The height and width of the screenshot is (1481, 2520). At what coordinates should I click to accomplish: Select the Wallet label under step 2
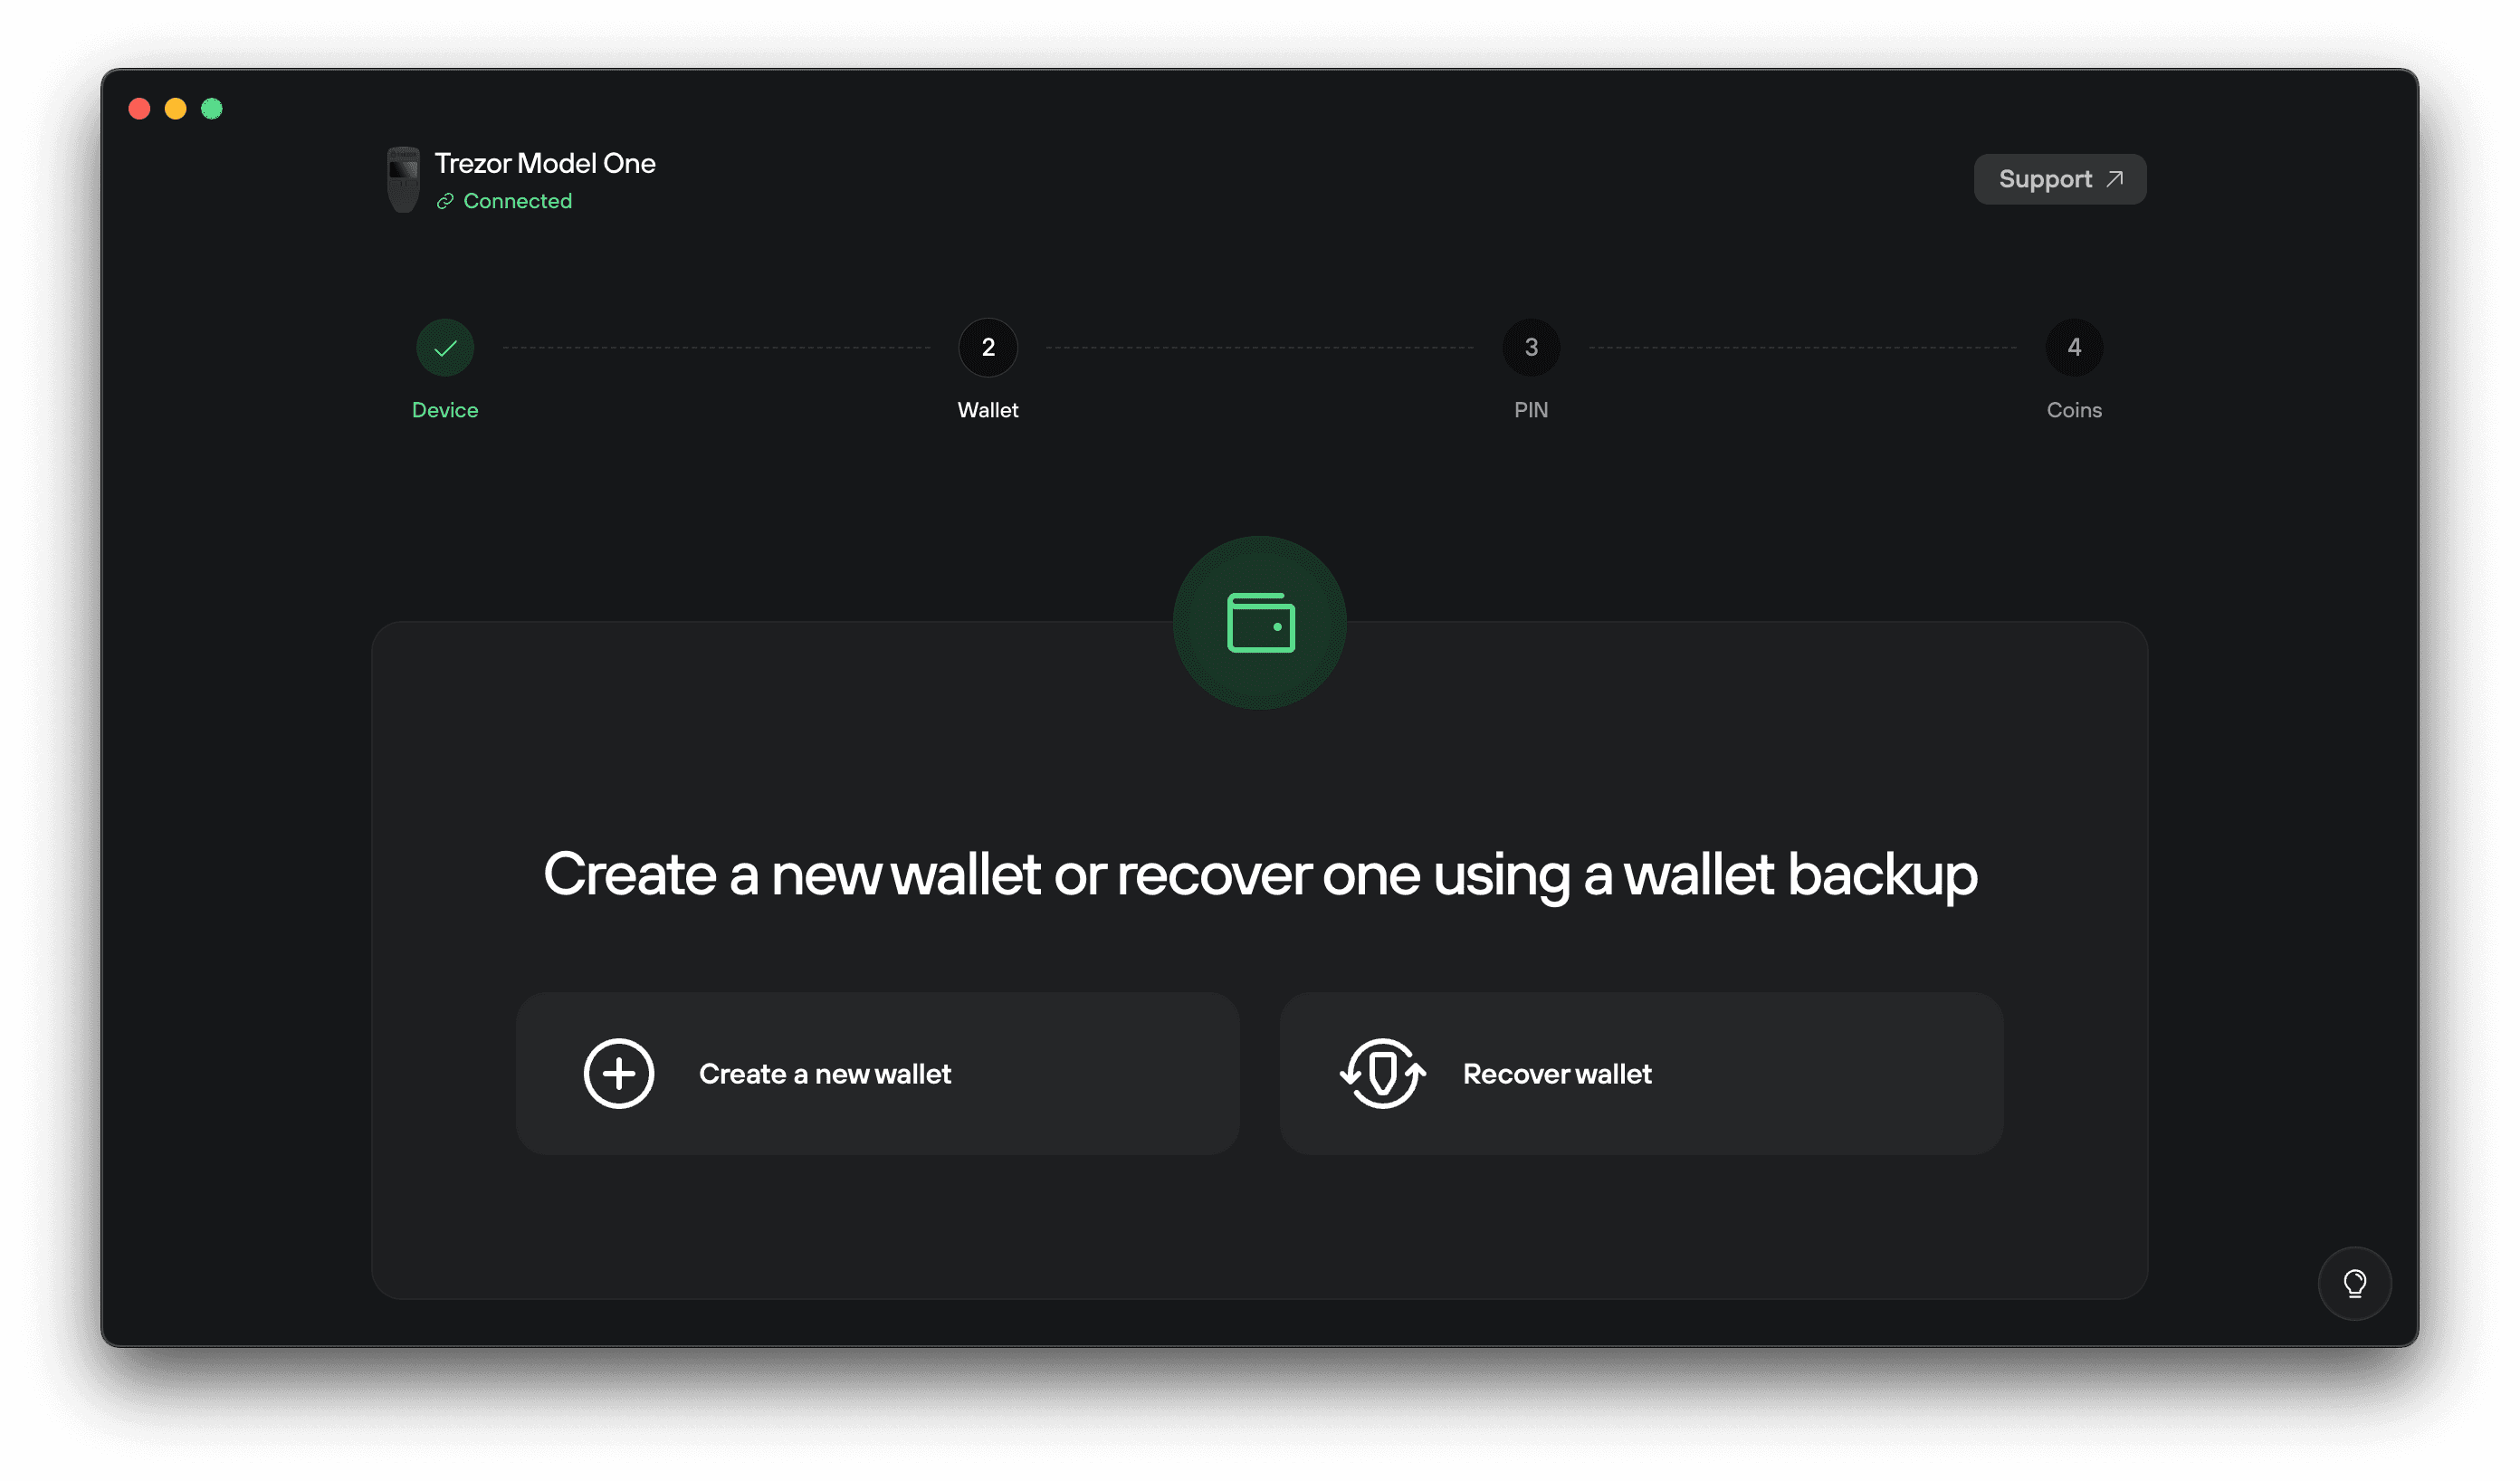[987, 409]
